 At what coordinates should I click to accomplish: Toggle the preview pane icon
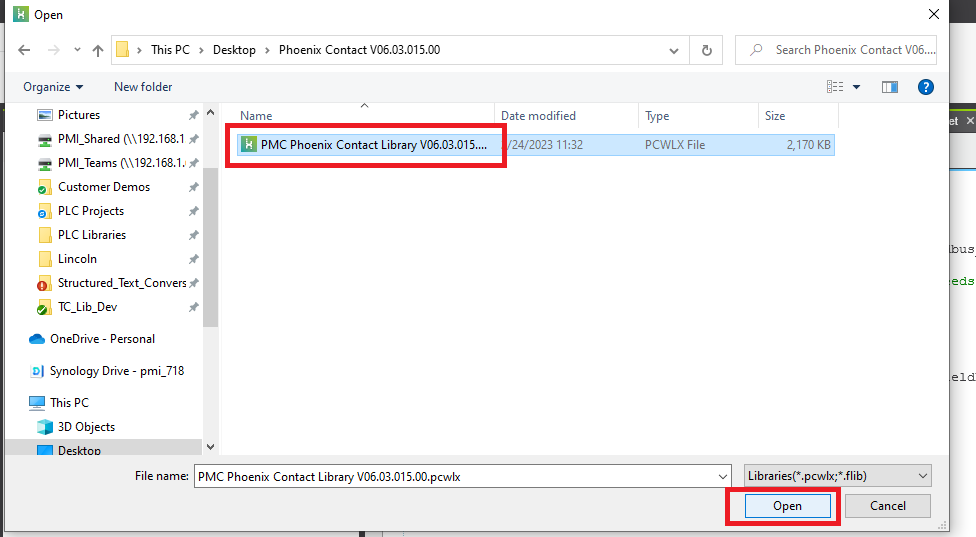click(x=889, y=87)
